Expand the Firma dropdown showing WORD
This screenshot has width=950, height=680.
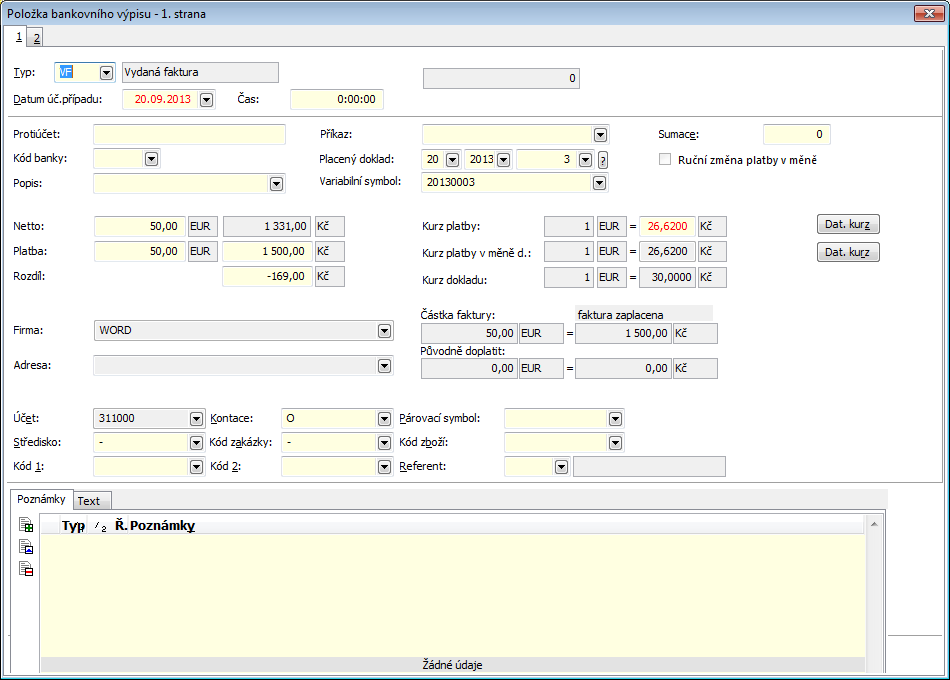(384, 331)
